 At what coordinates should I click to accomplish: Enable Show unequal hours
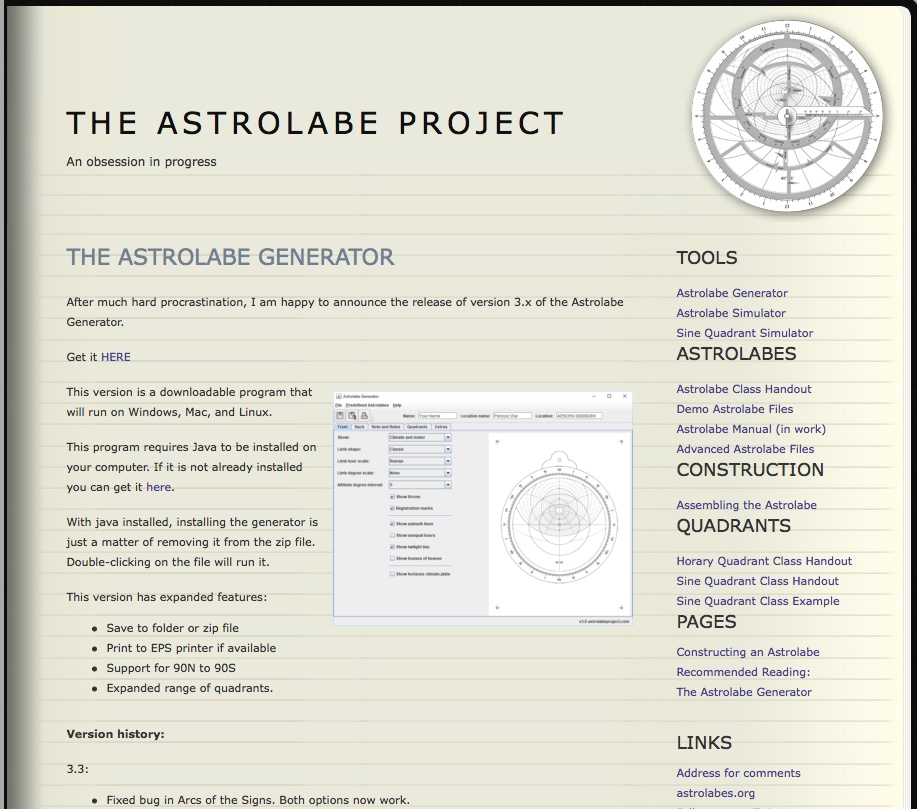click(x=392, y=535)
